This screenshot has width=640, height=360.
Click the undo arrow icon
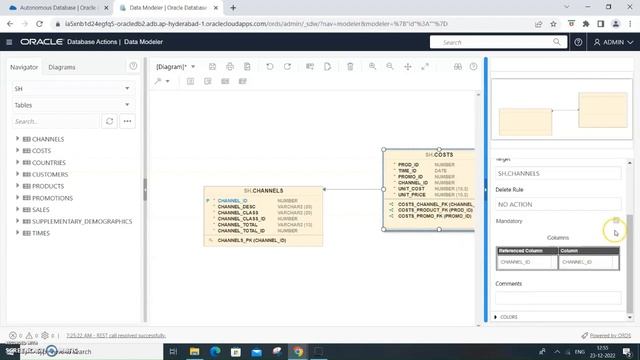tap(270, 67)
